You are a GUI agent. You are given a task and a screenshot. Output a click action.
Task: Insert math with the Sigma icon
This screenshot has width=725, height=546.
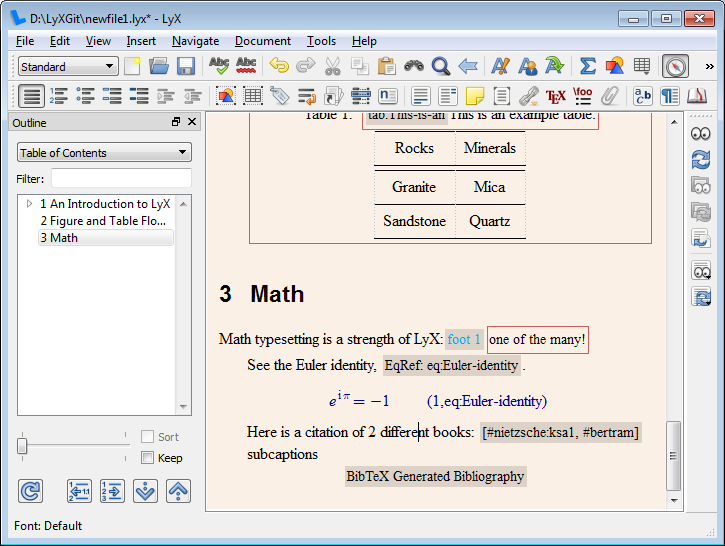pyautogui.click(x=588, y=66)
